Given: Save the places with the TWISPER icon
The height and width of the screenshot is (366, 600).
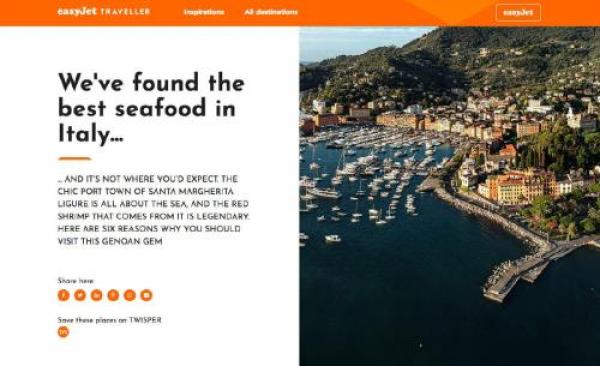Looking at the screenshot, I should tap(64, 332).
